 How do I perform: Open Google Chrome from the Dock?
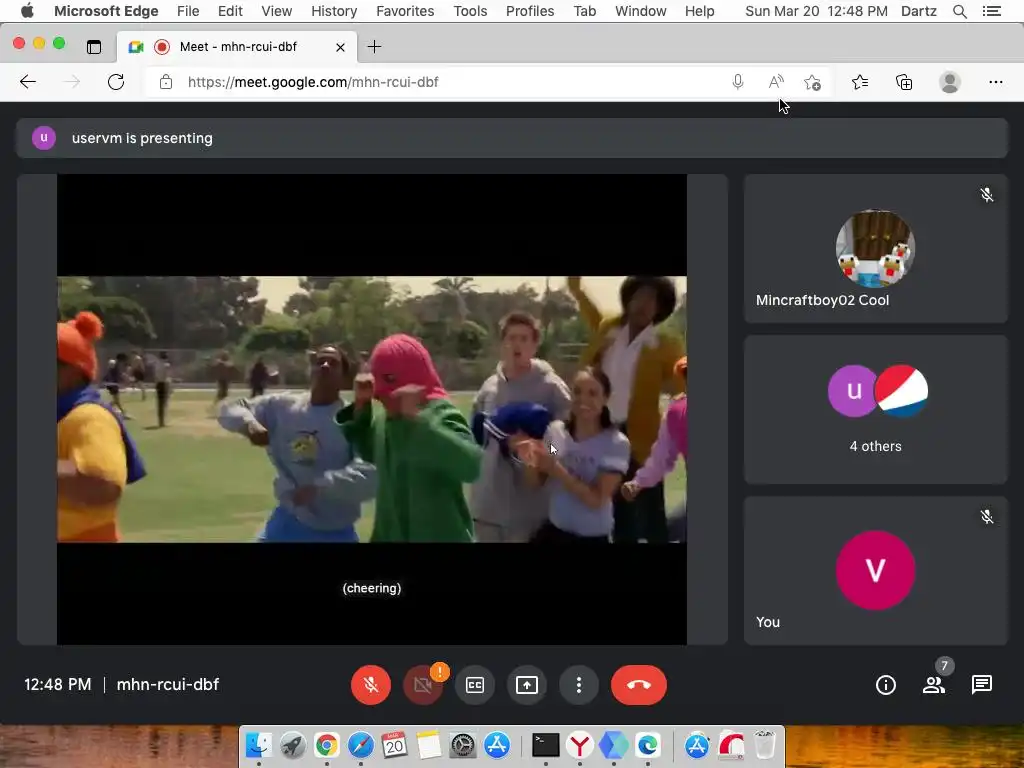click(x=327, y=744)
